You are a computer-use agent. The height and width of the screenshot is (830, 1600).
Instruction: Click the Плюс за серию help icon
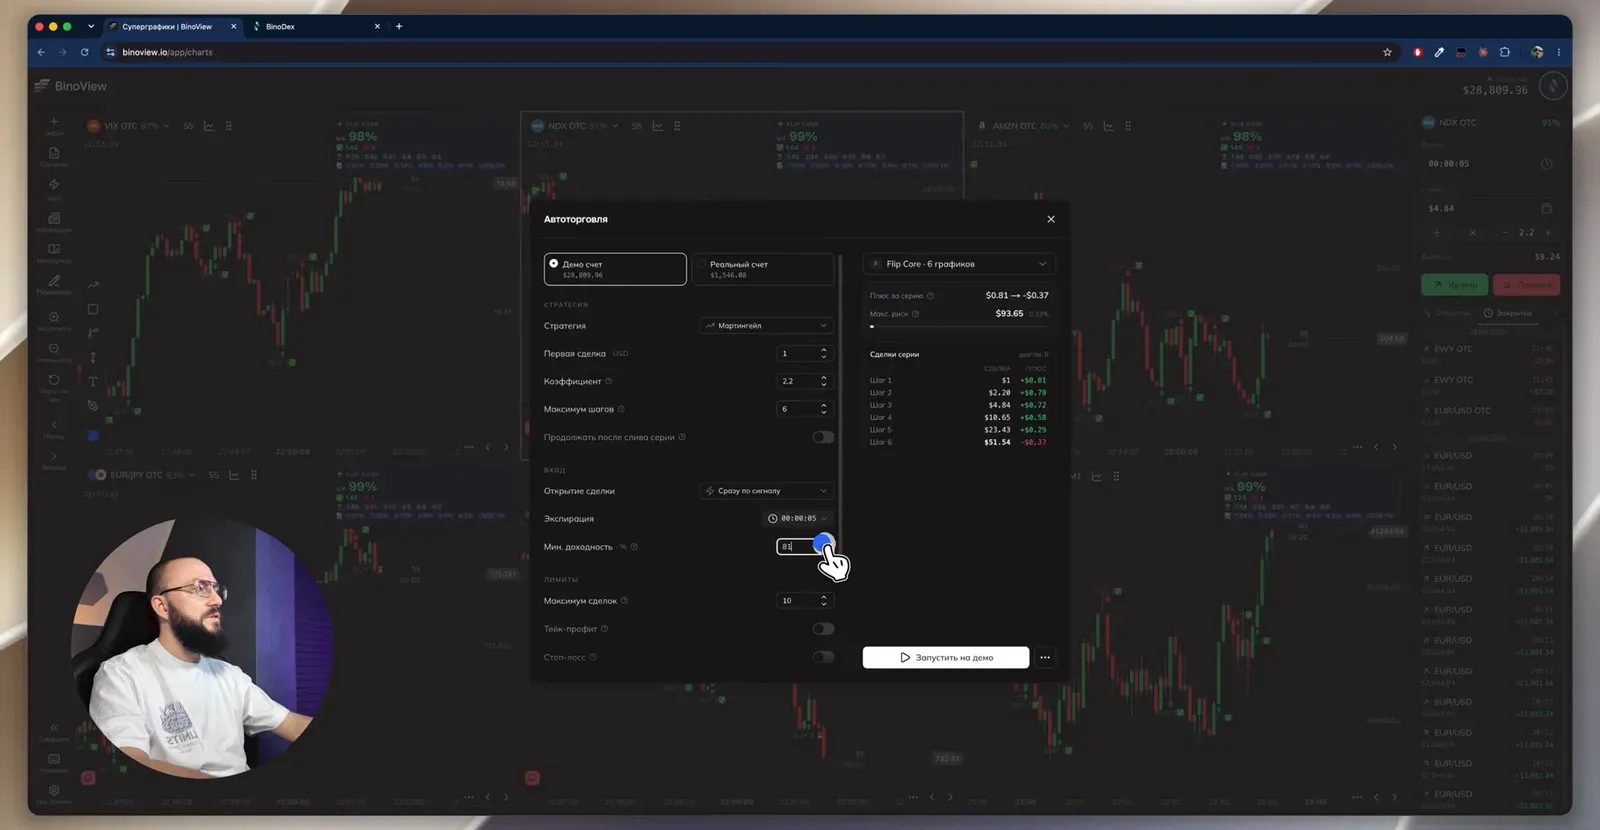(x=930, y=296)
